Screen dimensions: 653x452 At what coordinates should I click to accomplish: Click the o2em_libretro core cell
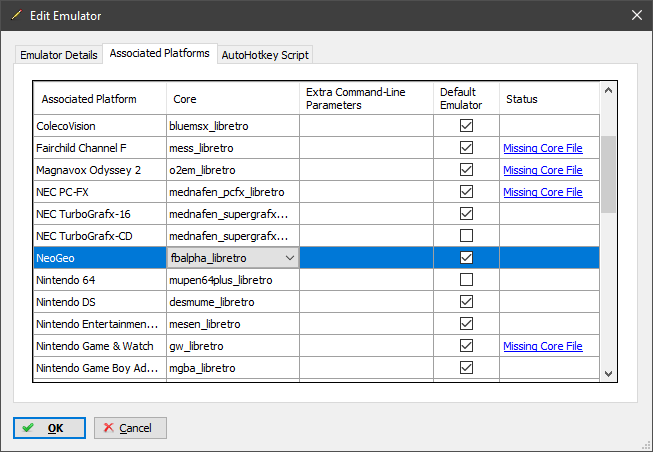click(x=233, y=170)
